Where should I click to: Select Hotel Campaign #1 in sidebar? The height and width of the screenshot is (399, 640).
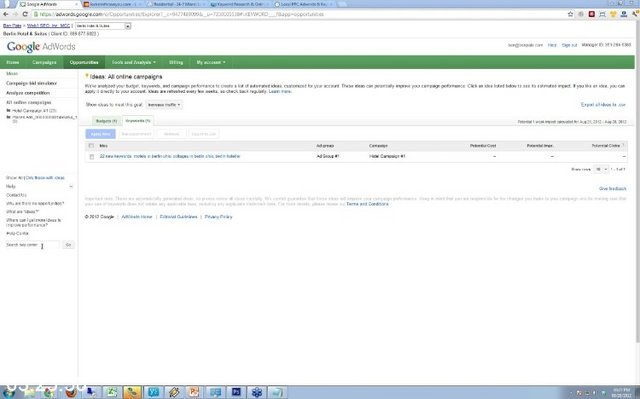pyautogui.click(x=33, y=111)
